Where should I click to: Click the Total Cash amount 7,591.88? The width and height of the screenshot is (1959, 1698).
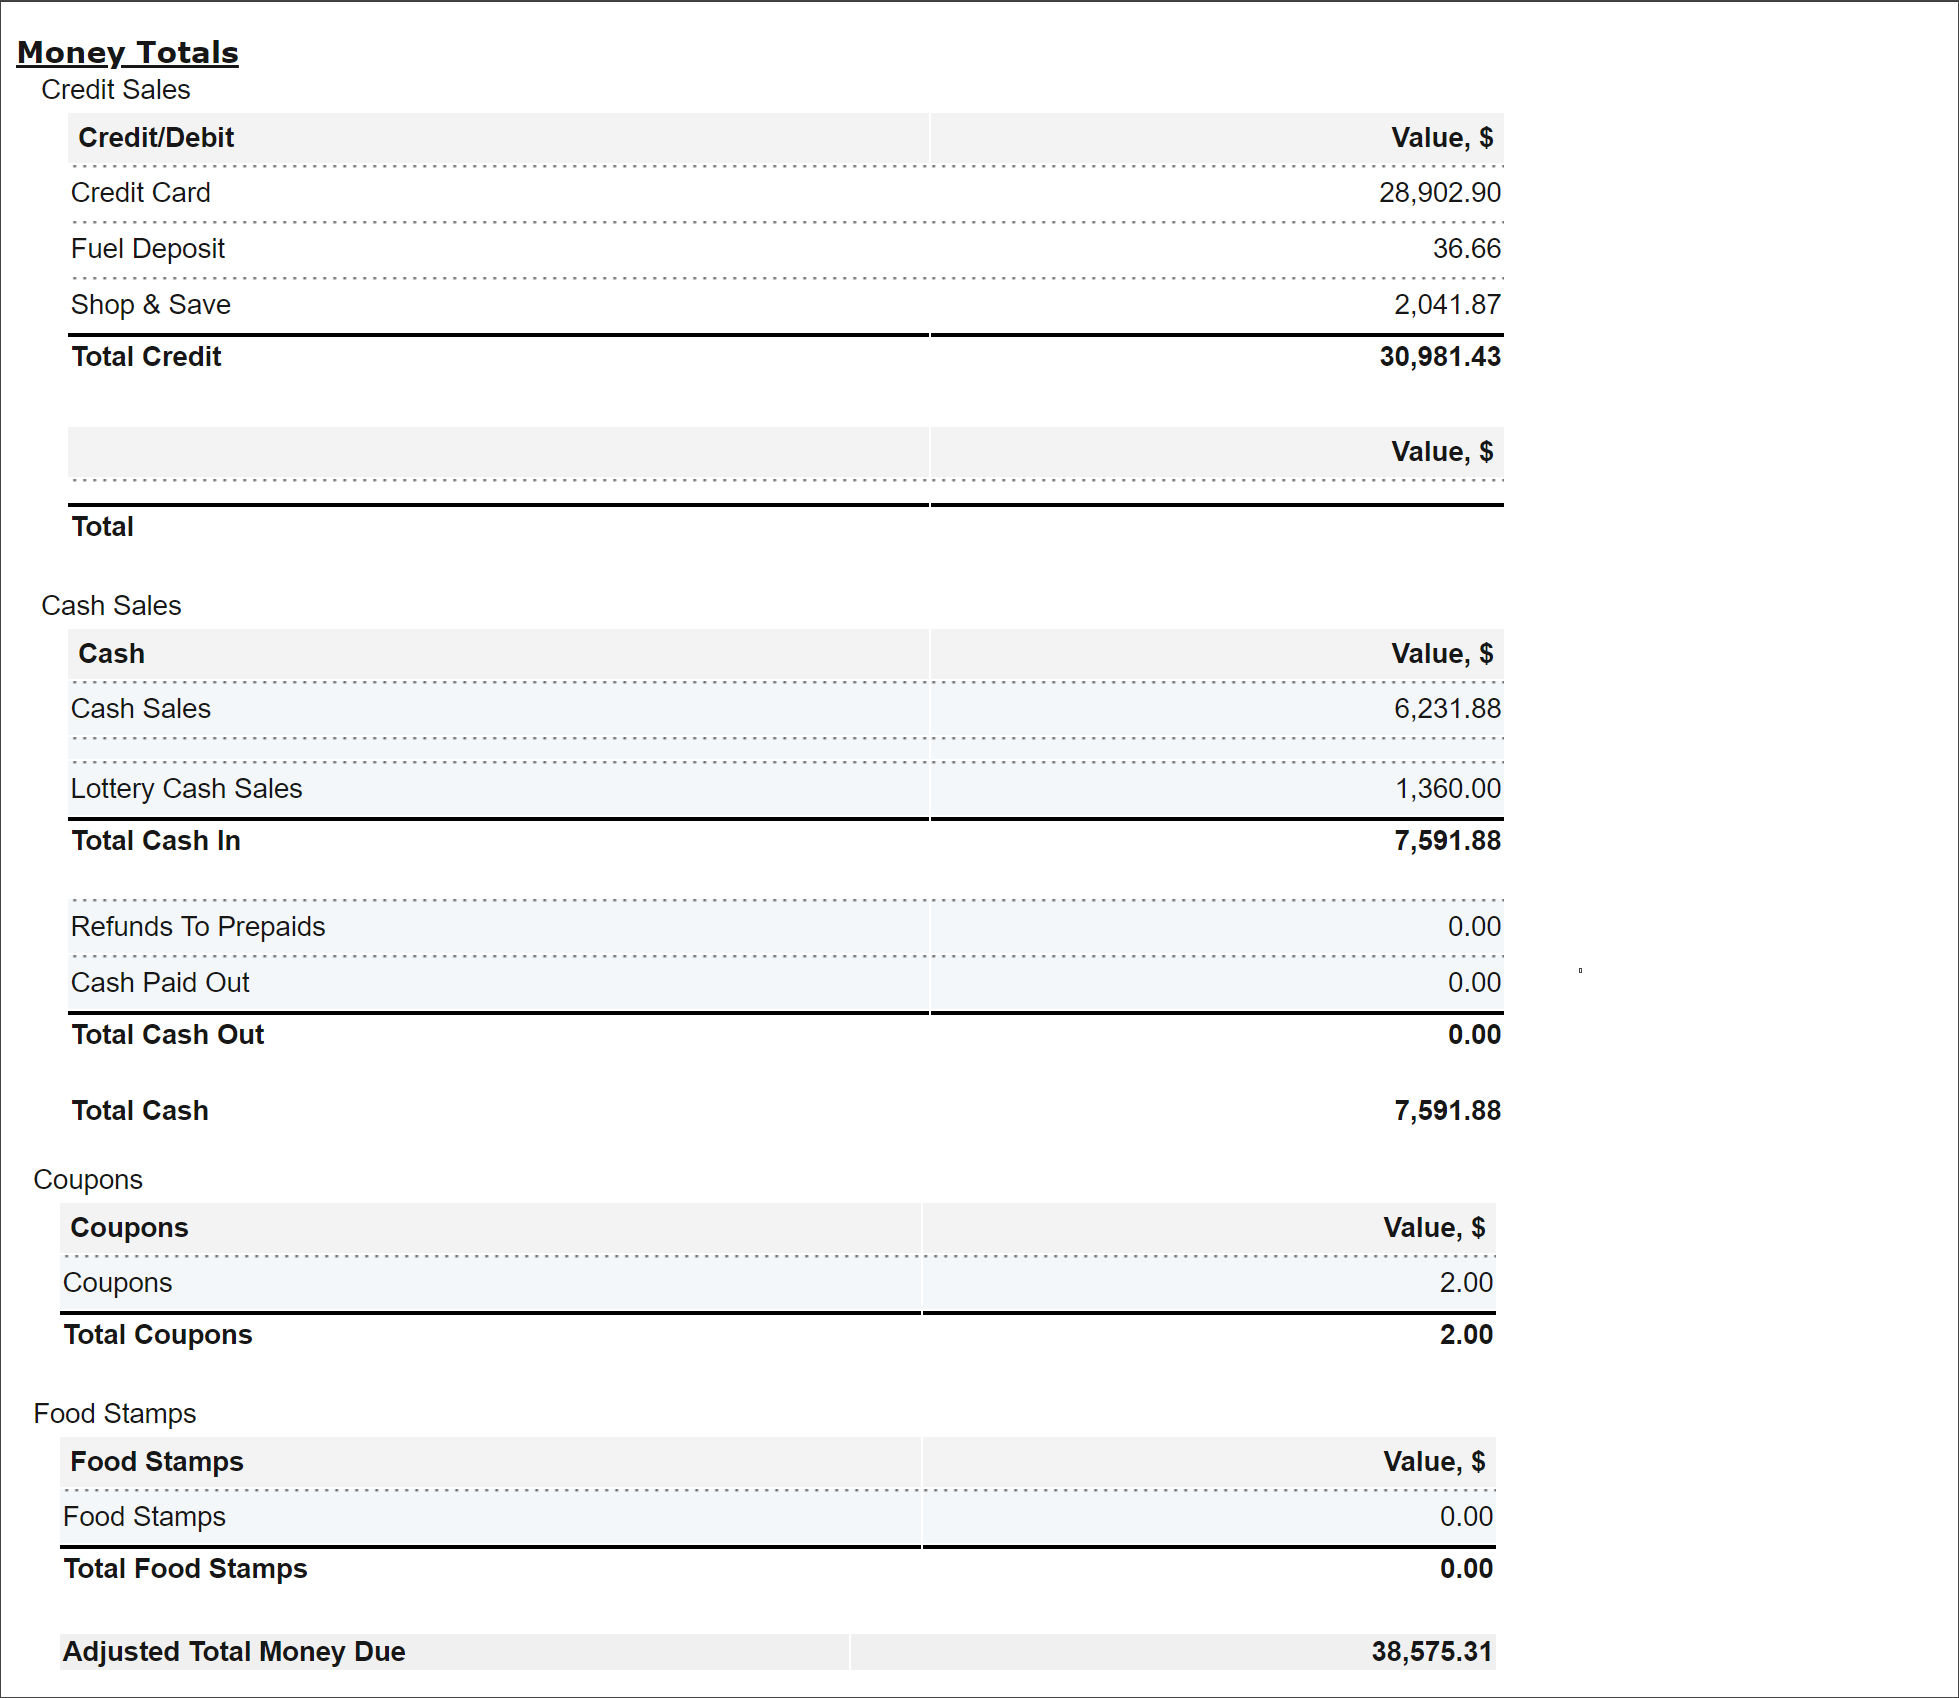click(x=1447, y=1111)
